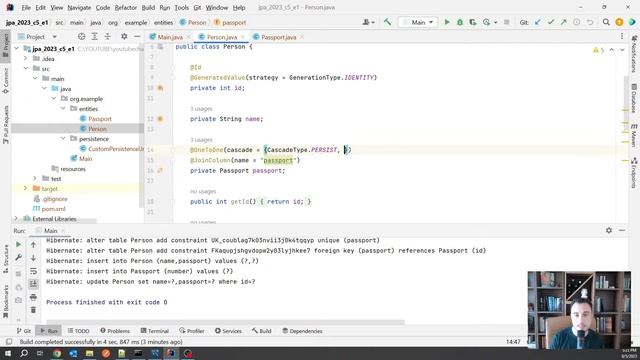Select Passport class in project tree
The image size is (640, 360).
point(100,119)
